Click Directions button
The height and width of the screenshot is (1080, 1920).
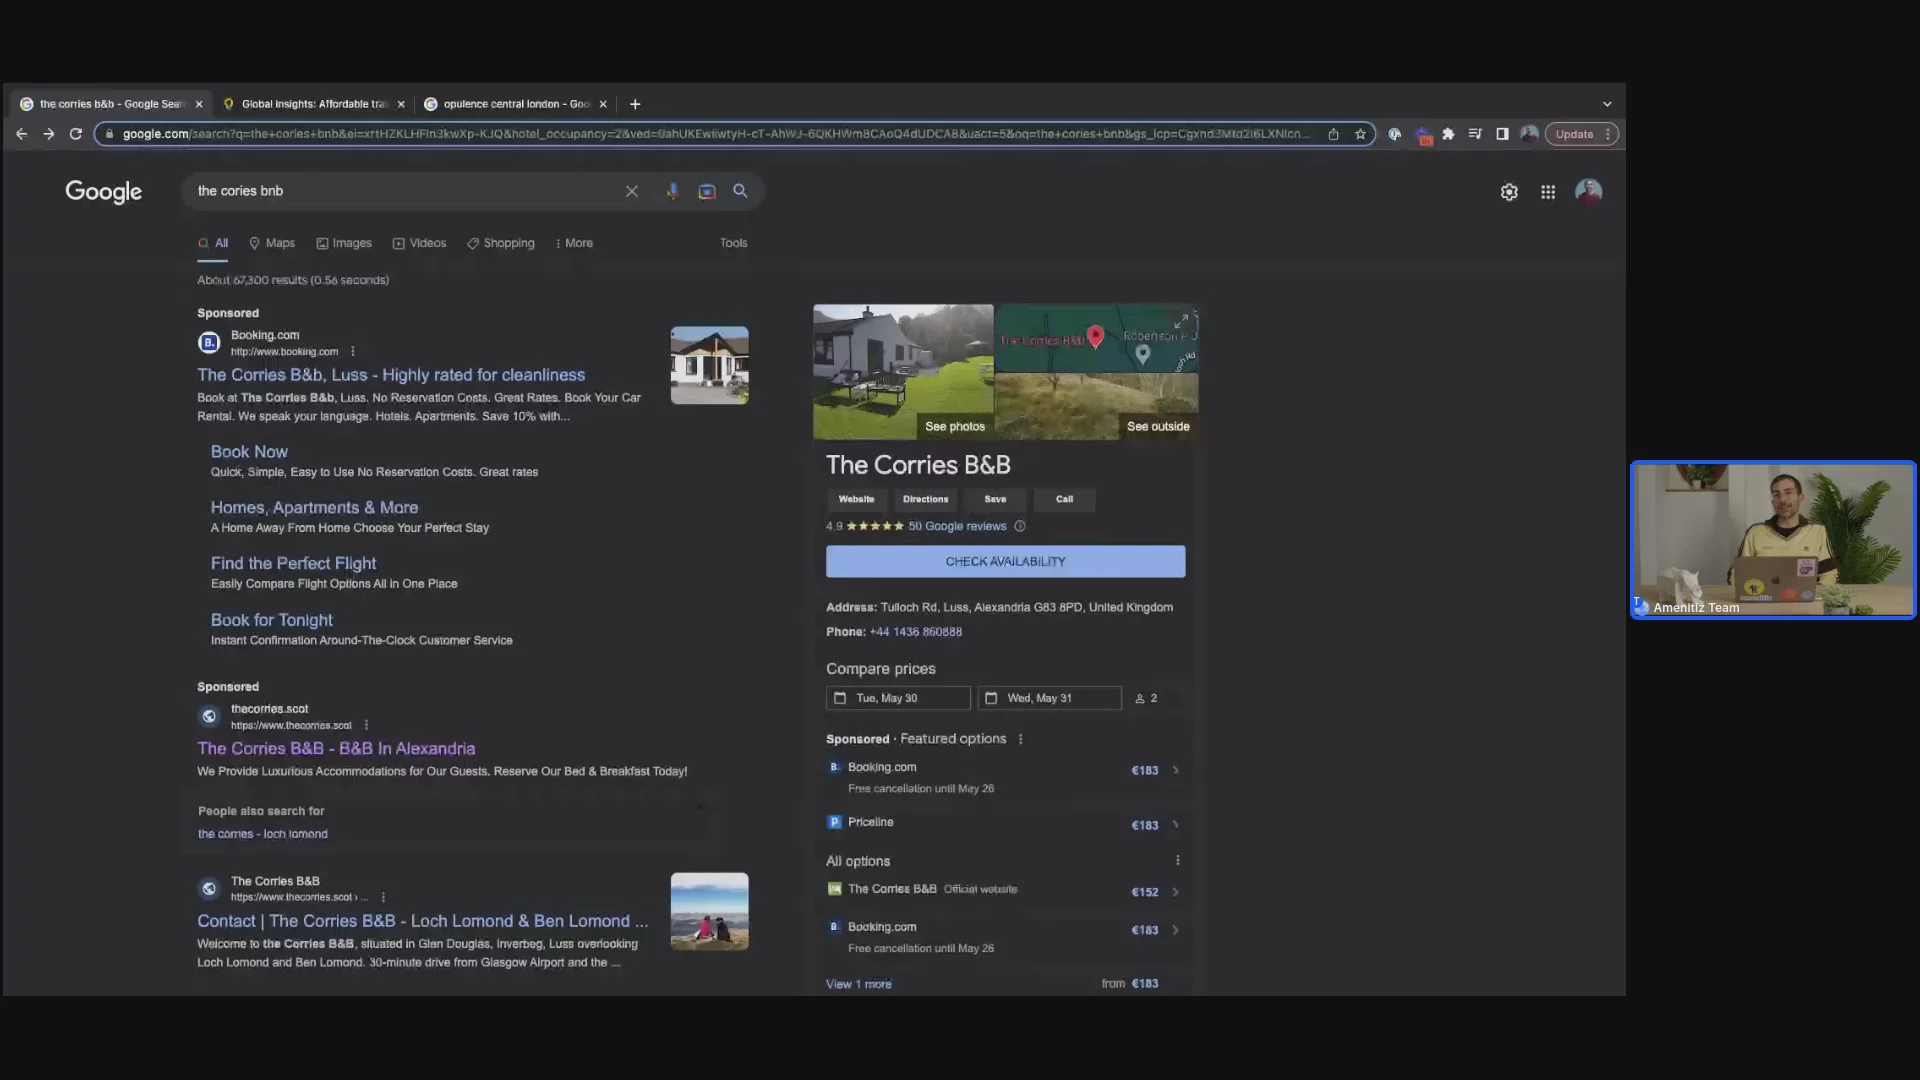[x=925, y=499]
